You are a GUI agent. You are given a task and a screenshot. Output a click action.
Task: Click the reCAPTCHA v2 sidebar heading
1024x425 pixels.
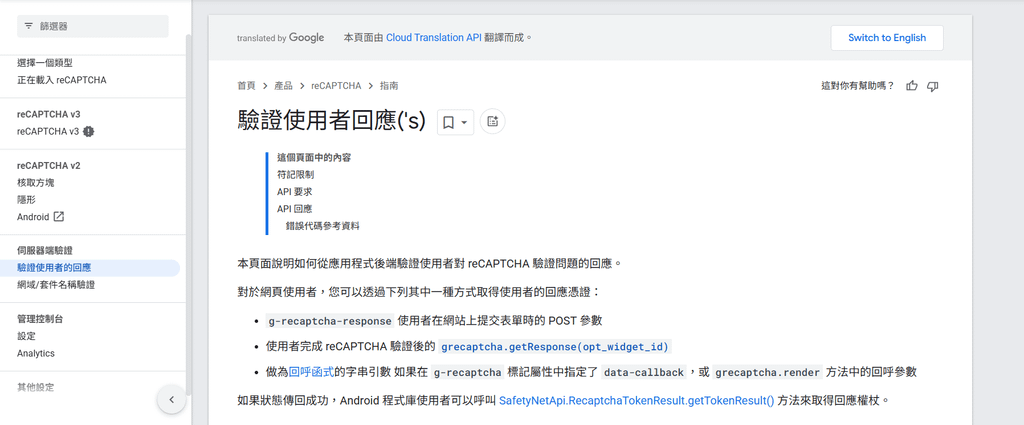coord(48,166)
